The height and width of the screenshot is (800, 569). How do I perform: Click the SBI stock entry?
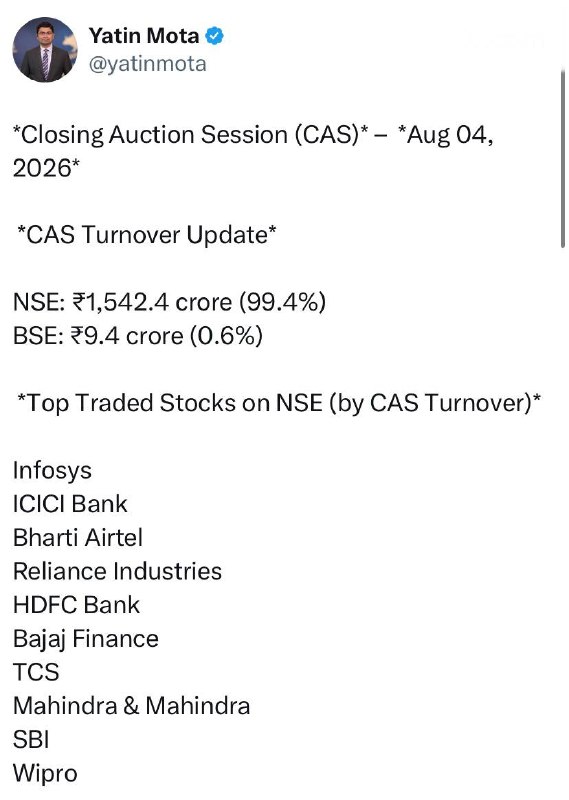(x=31, y=740)
